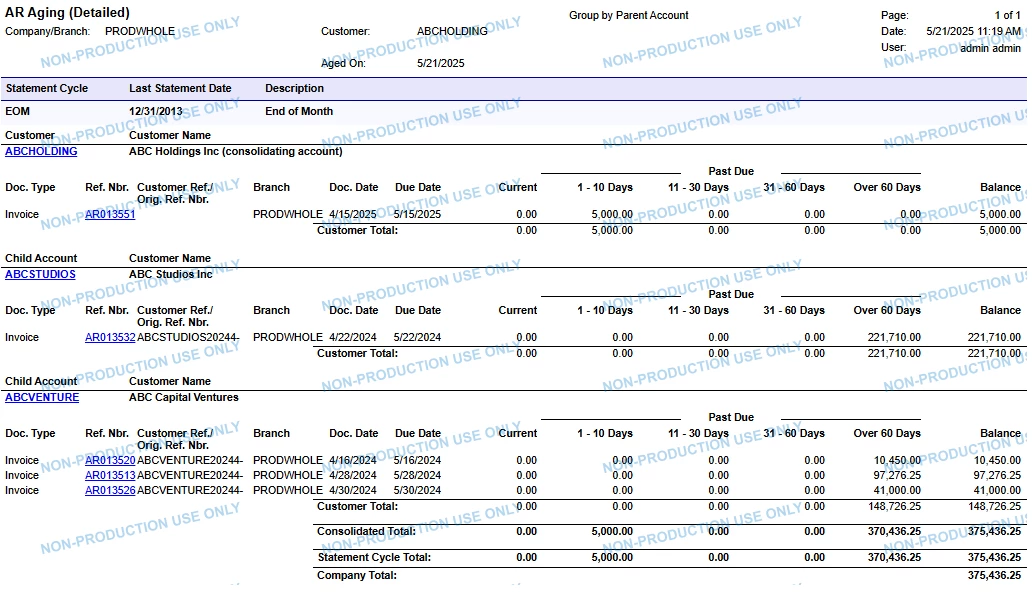
Task: Select the PRODWHOLE Company/Branch value
Action: pos(140,32)
